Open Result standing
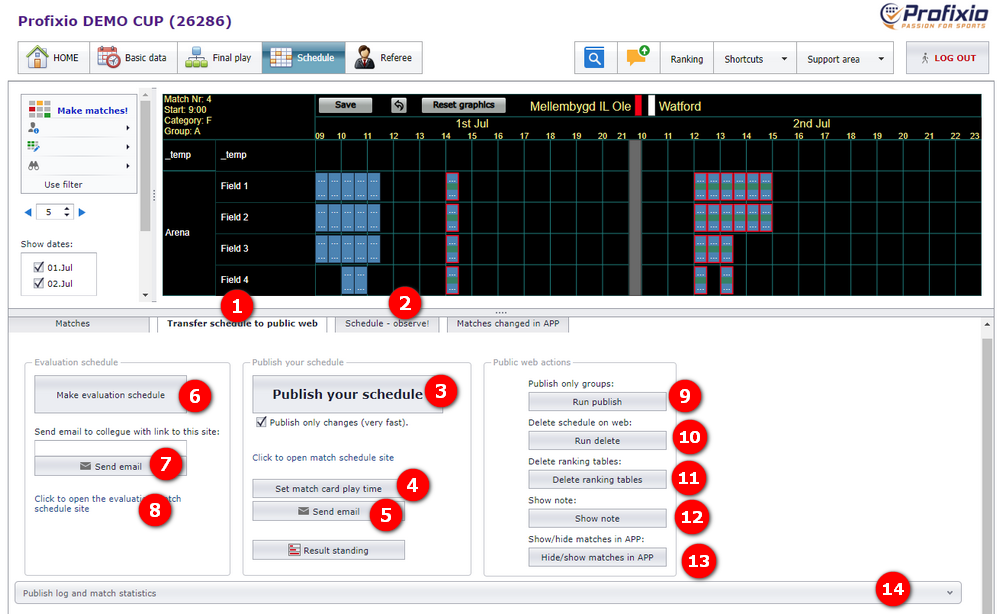The width and height of the screenshot is (1000, 614). pos(328,550)
